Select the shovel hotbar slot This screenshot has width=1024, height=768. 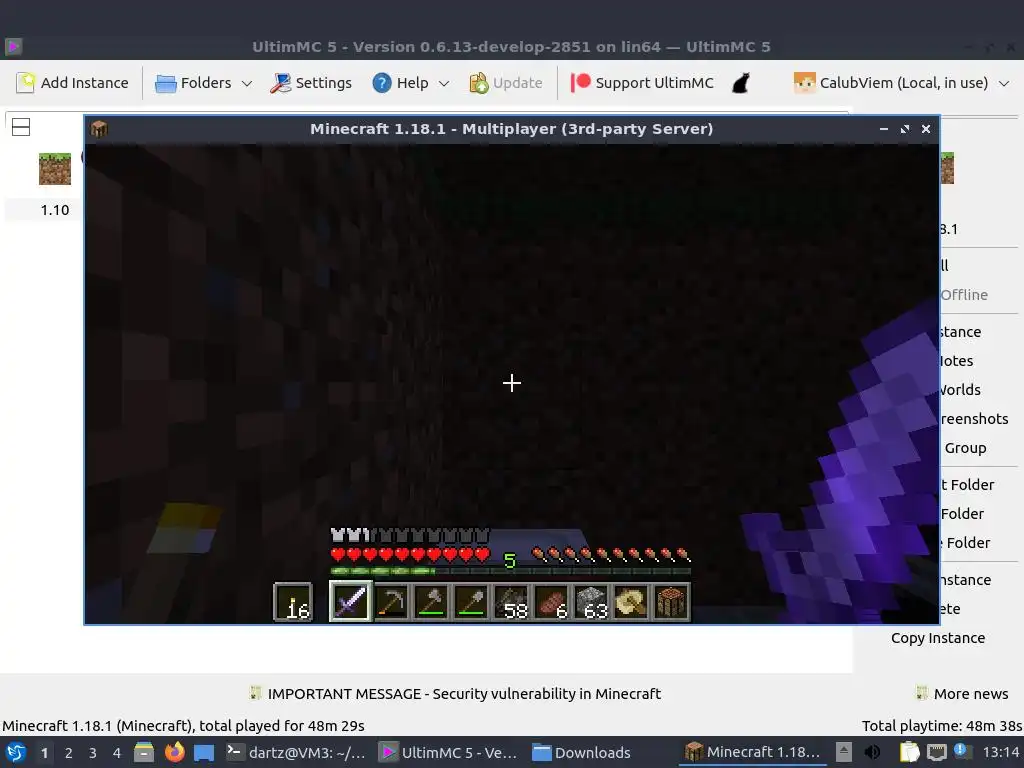(471, 601)
